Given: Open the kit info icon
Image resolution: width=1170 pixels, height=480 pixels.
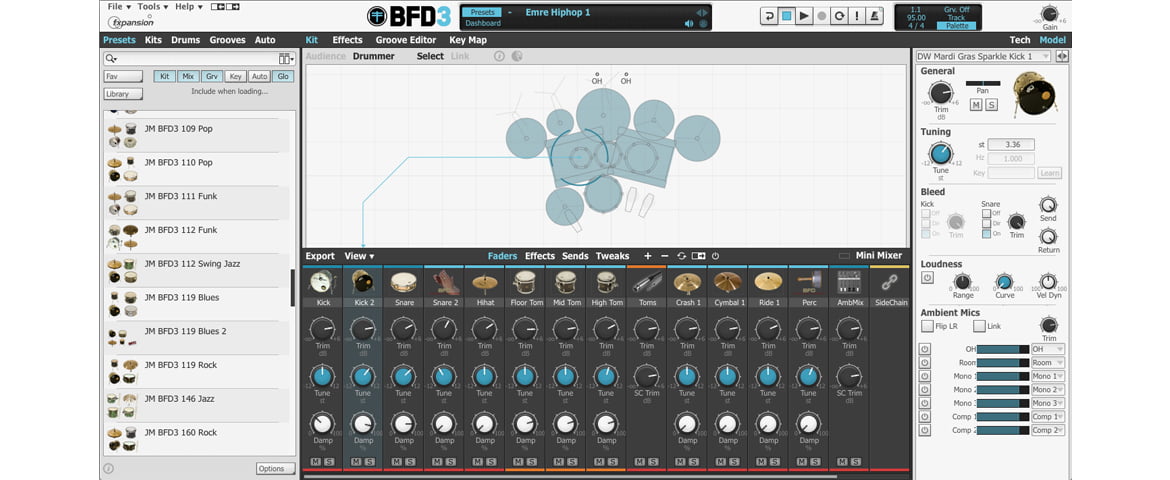Looking at the screenshot, I should (499, 56).
